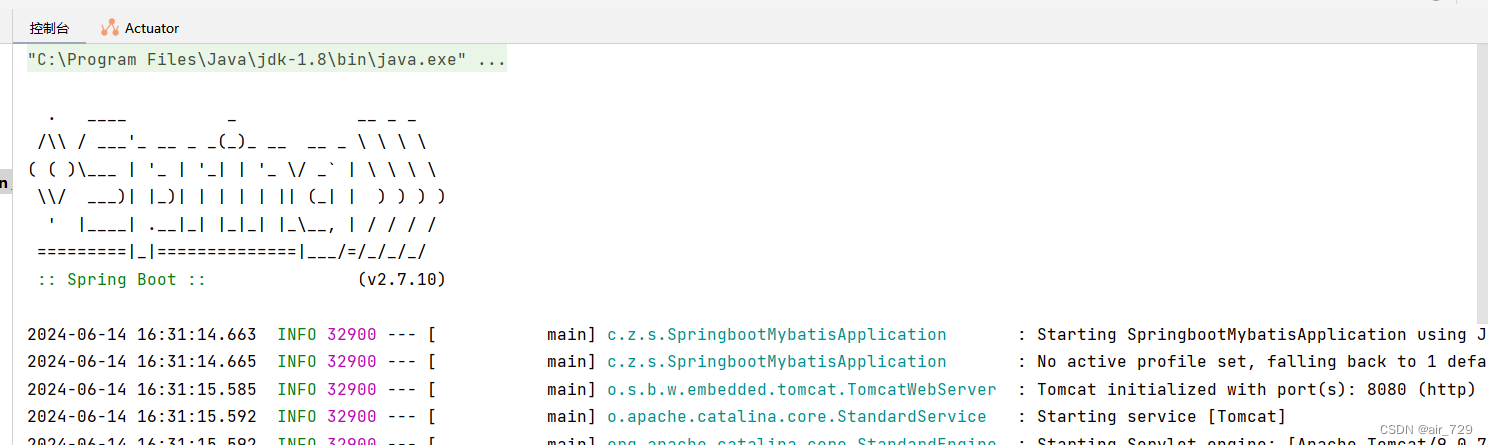Image resolution: width=1488 pixels, height=445 pixels.
Task: Select the ':: Spring Boot ::' banner text
Action: click(x=121, y=280)
